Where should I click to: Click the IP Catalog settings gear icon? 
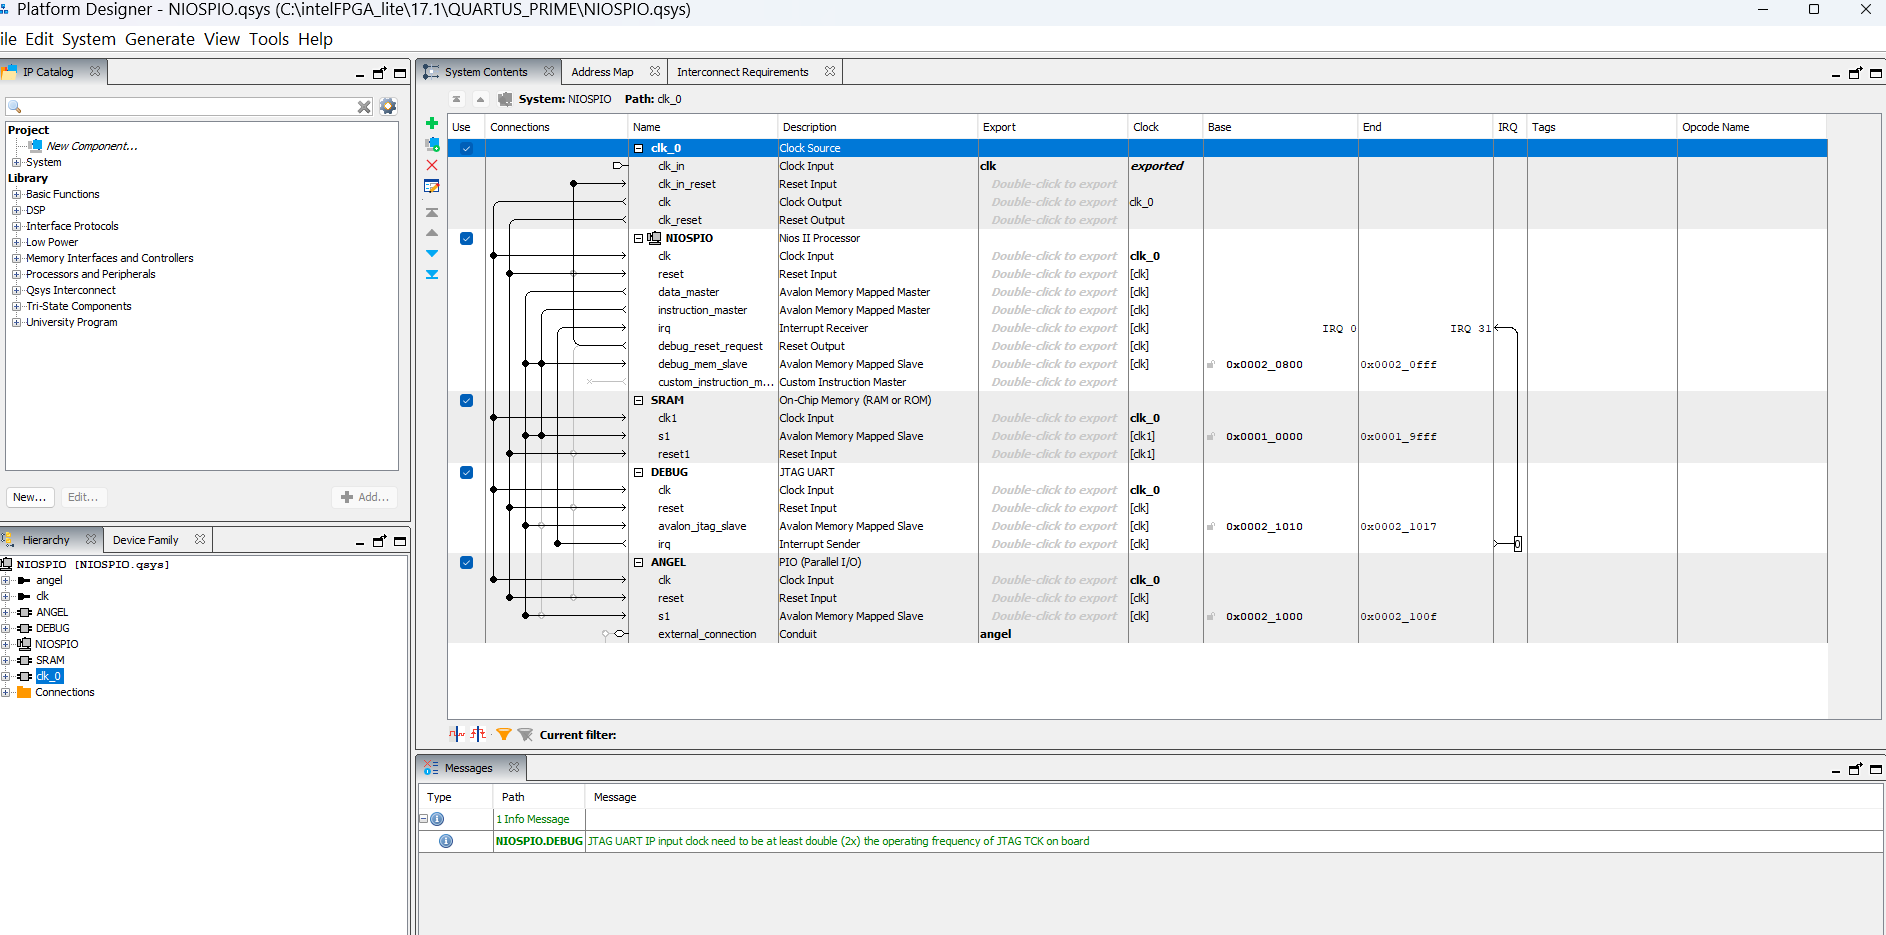388,106
